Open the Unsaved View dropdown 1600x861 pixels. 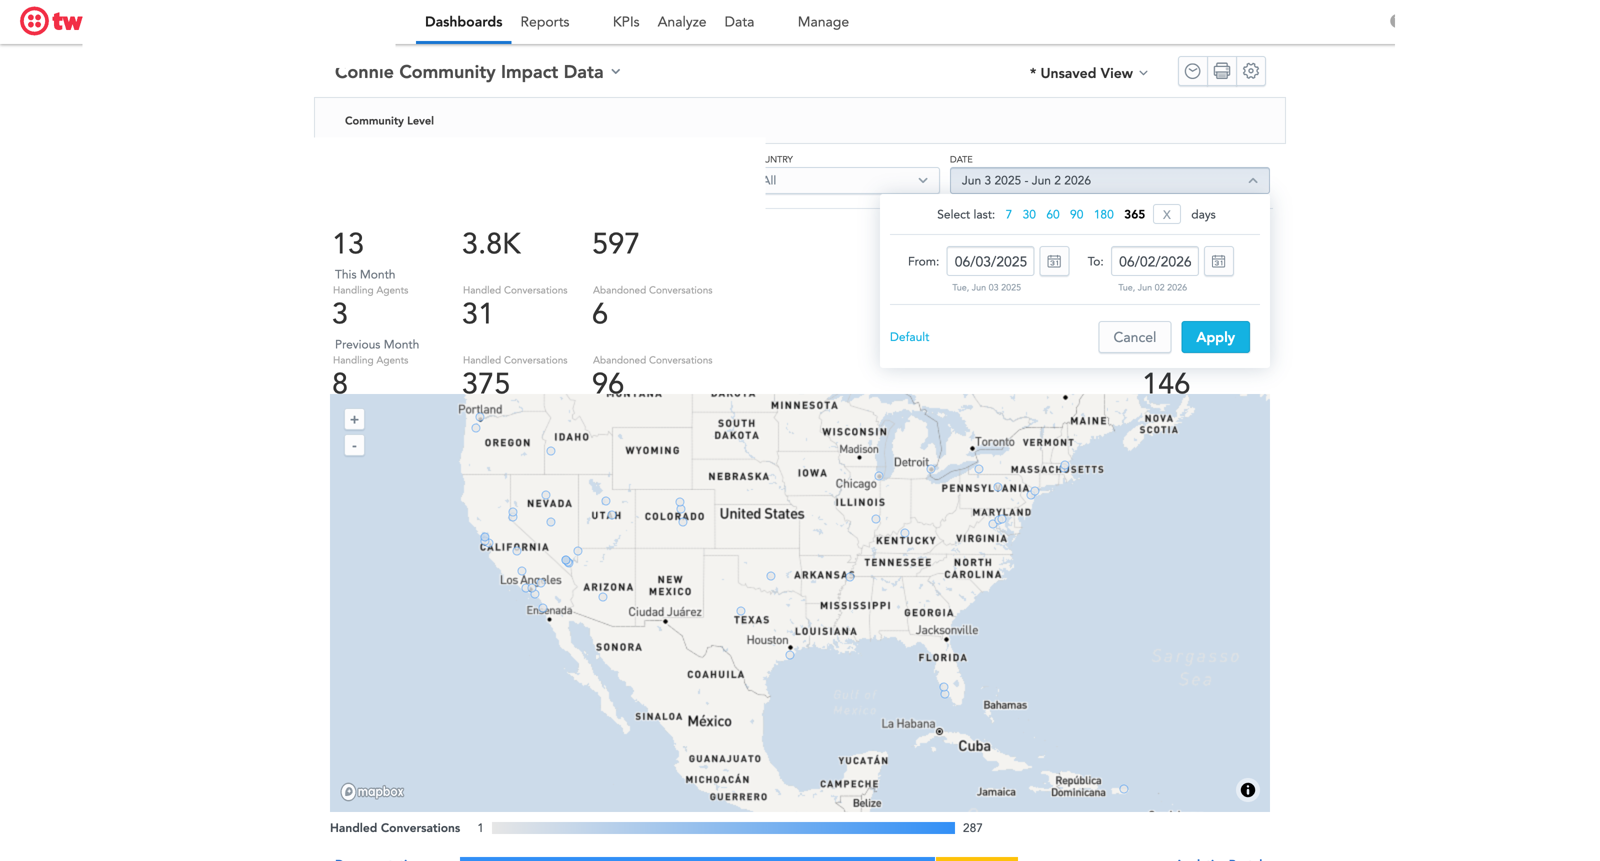[1089, 73]
